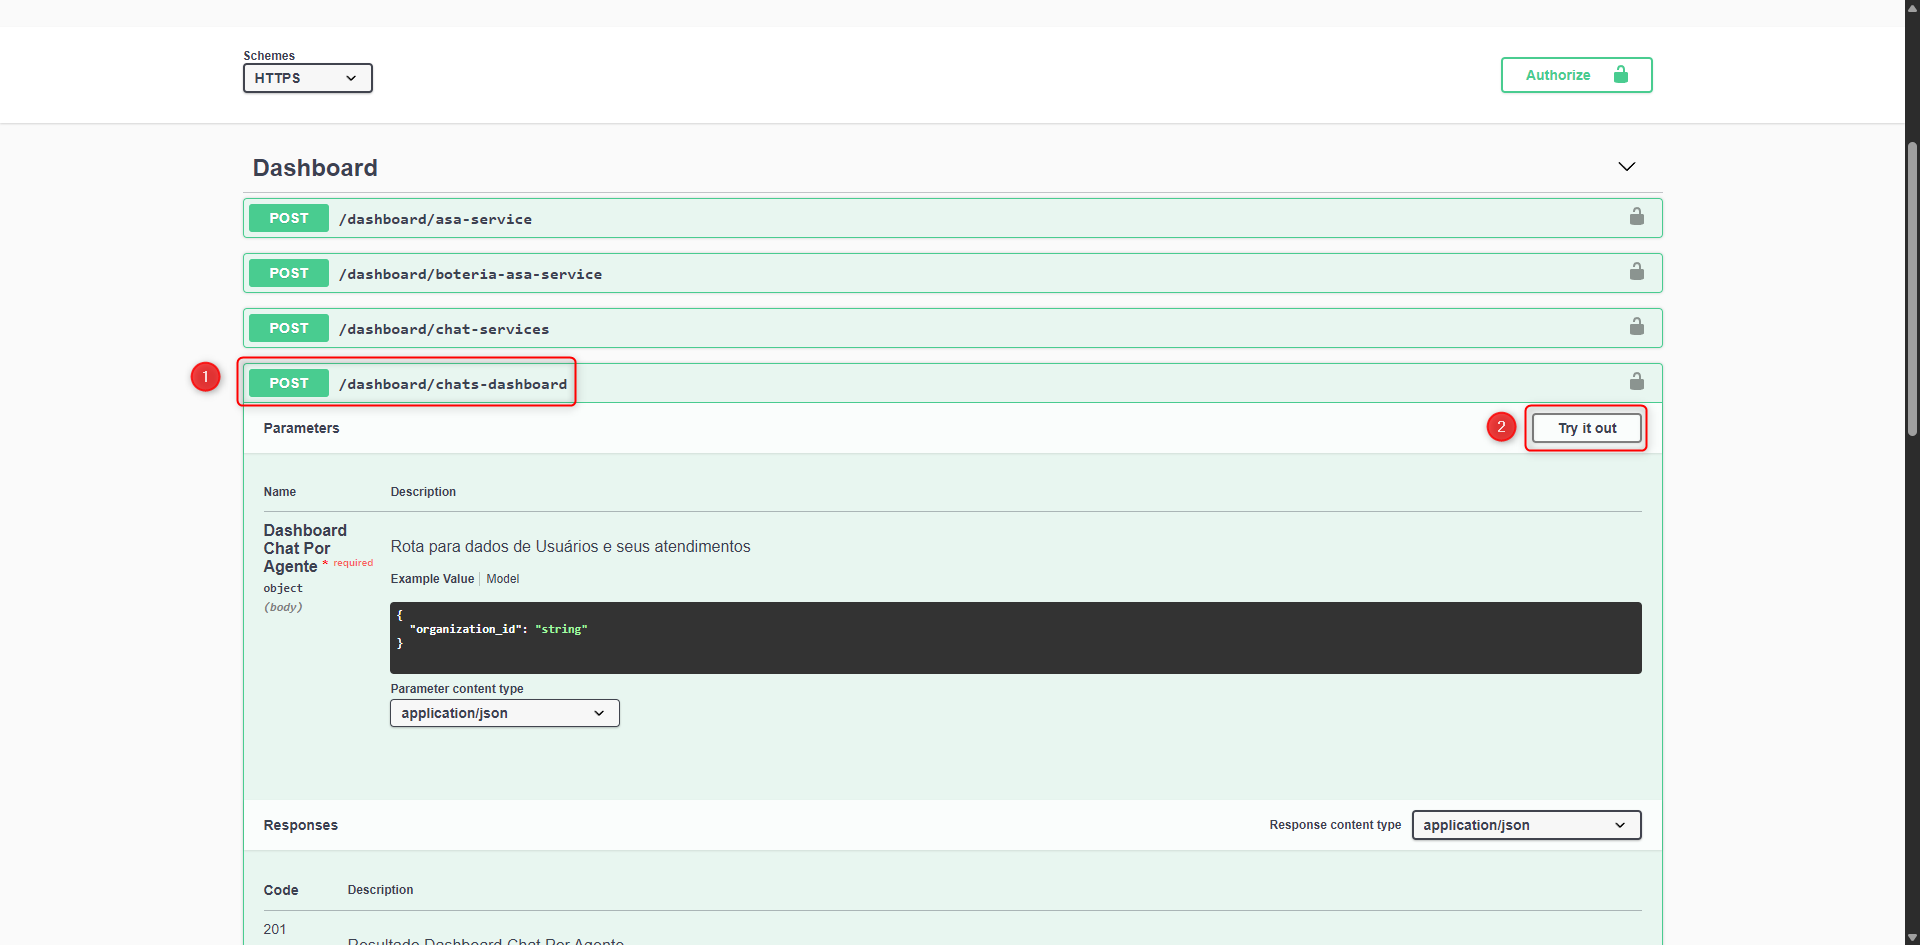Collapse the Dashboard section using its chevron
Screen dimensions: 1920x945
point(1626,166)
